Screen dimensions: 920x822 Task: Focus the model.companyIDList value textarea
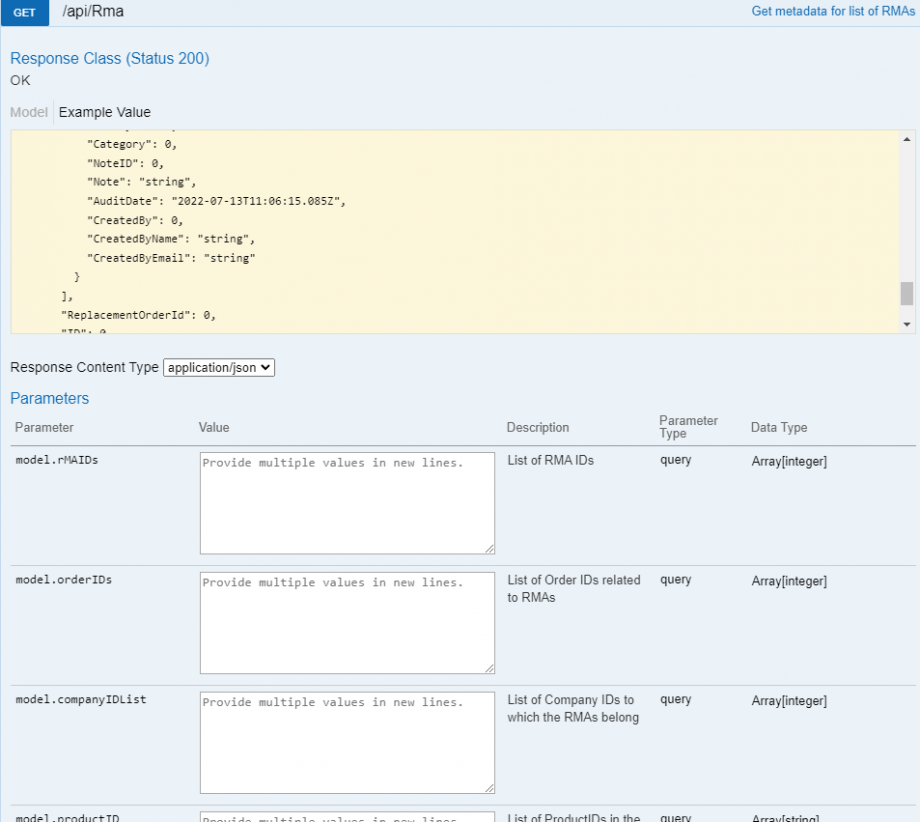point(347,742)
